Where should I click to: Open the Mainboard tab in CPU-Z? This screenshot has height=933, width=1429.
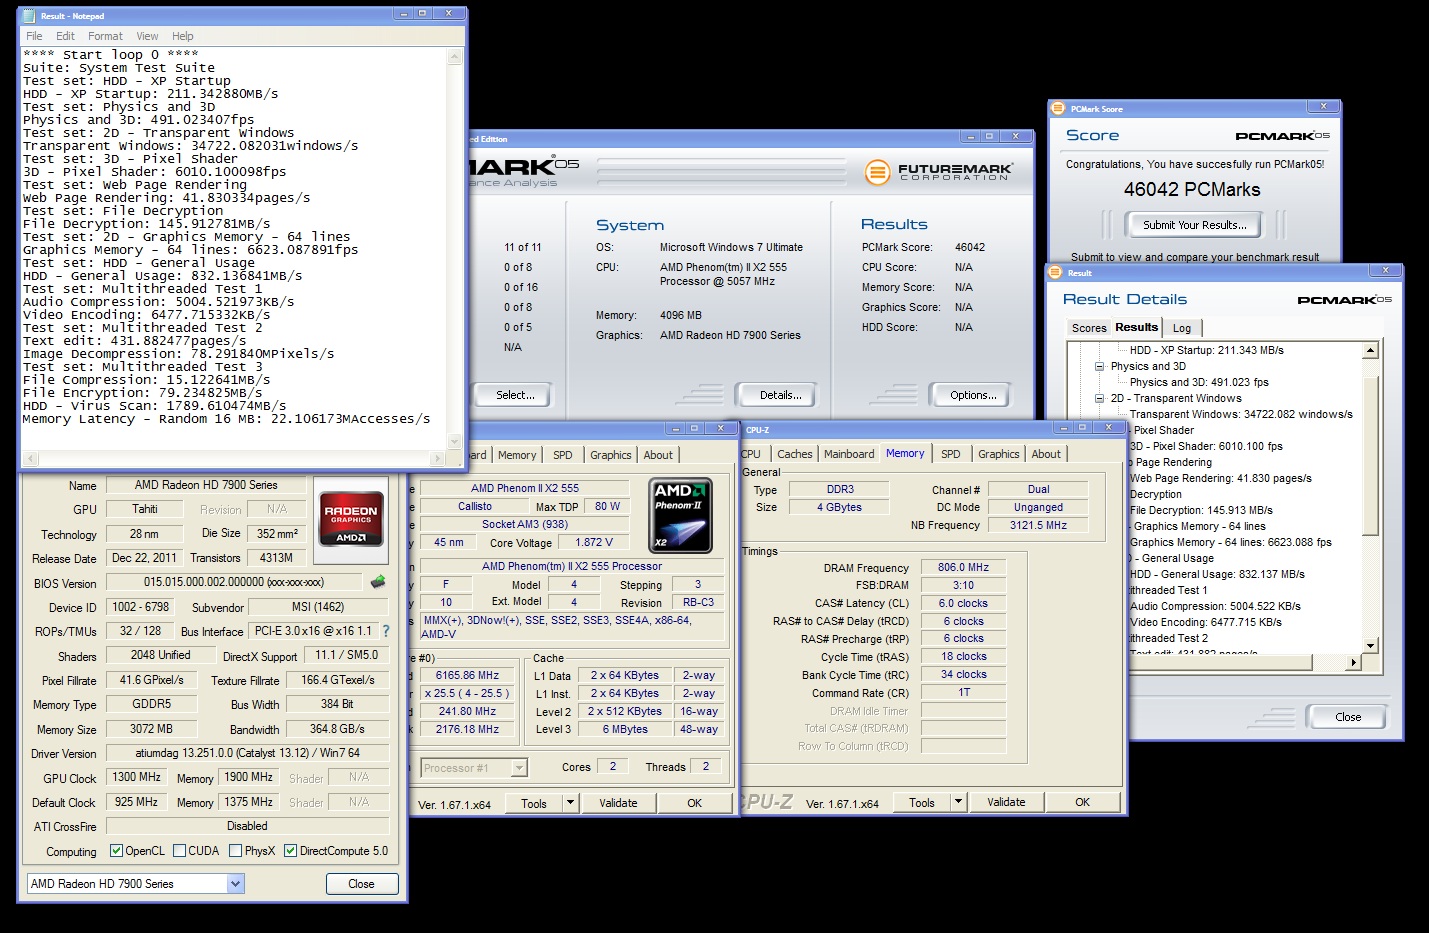849,454
